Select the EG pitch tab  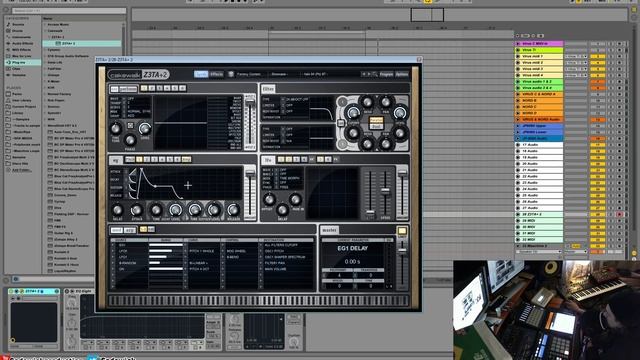coord(130,159)
